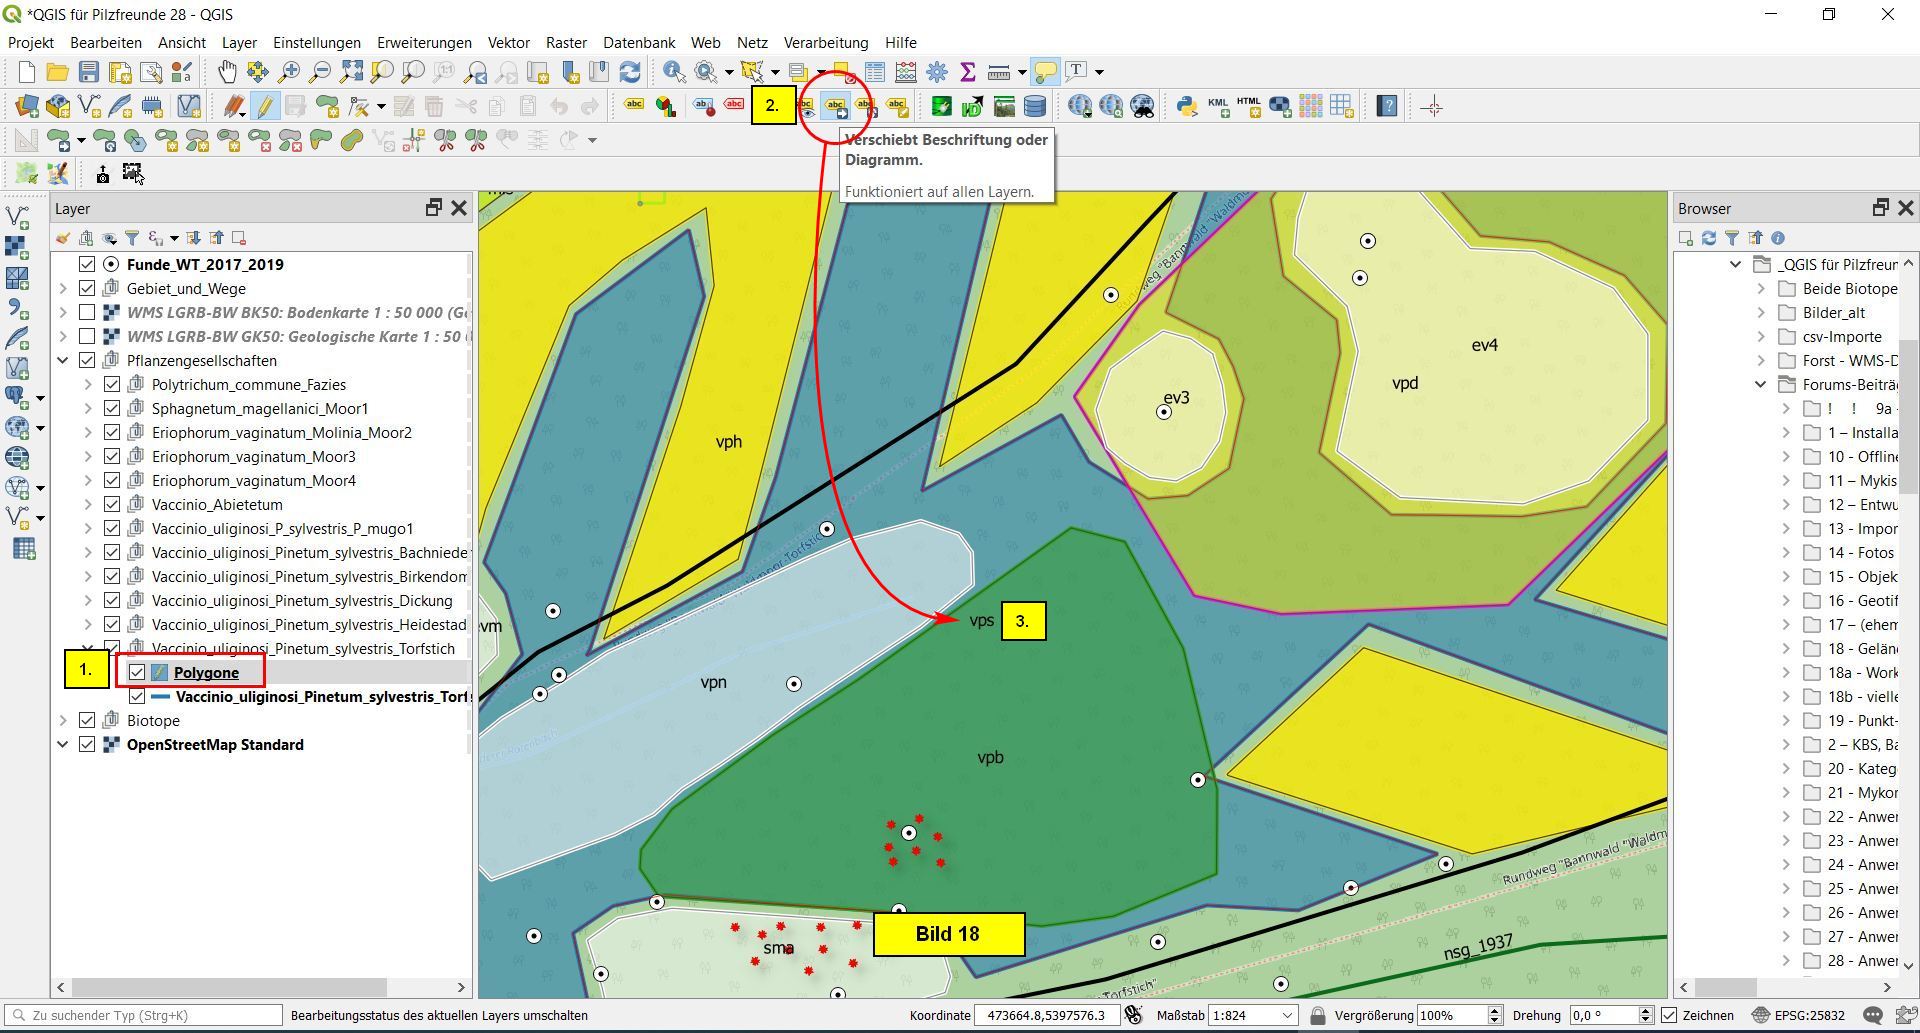Select the Pan Map hand tool

tap(227, 72)
